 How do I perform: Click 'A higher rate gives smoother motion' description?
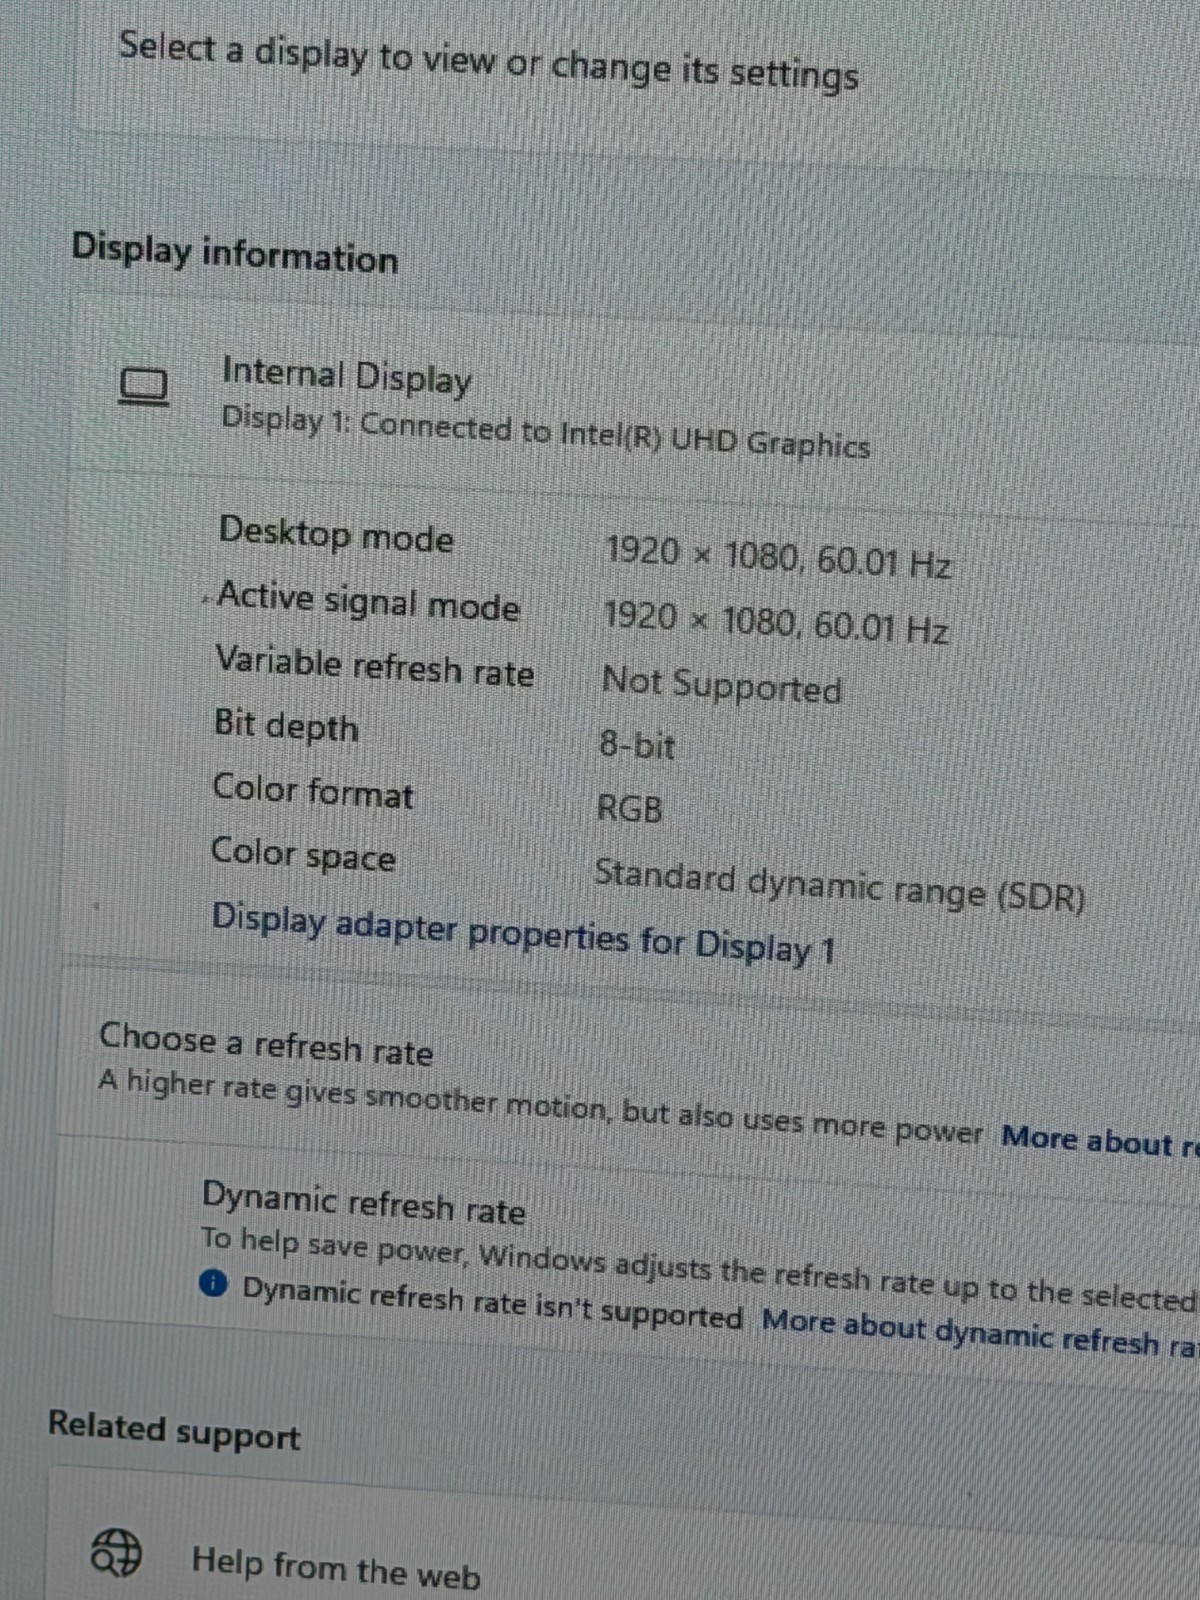tap(541, 1105)
